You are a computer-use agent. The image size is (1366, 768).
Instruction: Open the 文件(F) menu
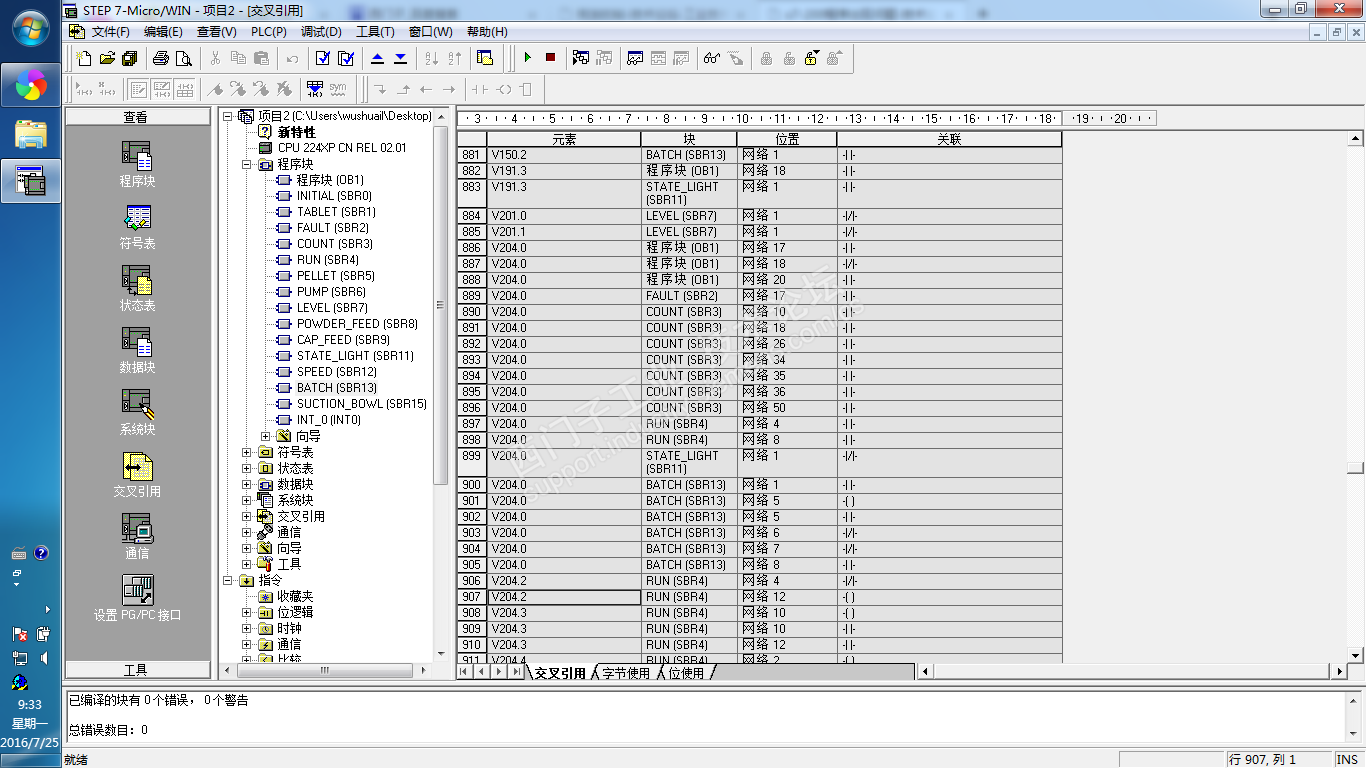tap(111, 32)
